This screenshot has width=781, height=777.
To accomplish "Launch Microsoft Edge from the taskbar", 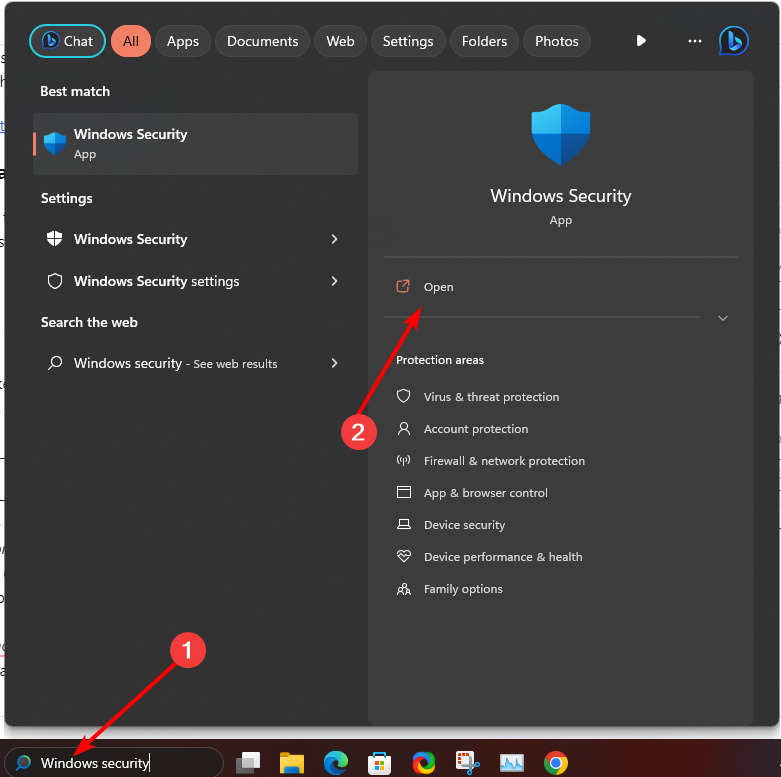I will pos(336,763).
